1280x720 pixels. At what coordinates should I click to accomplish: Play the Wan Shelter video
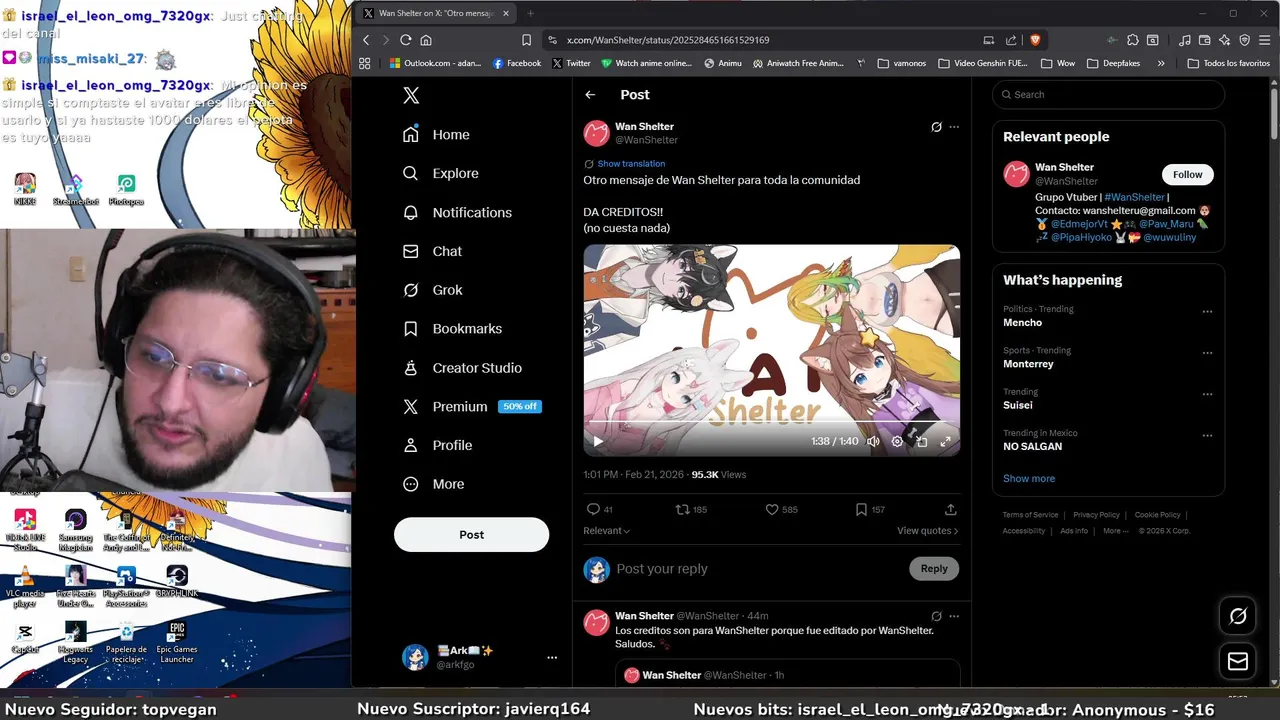(598, 441)
